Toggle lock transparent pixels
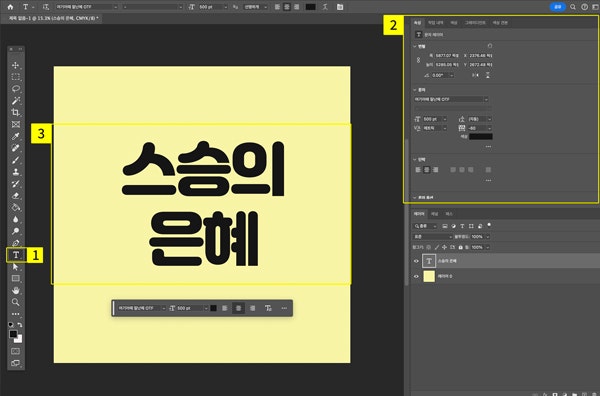 pos(429,248)
